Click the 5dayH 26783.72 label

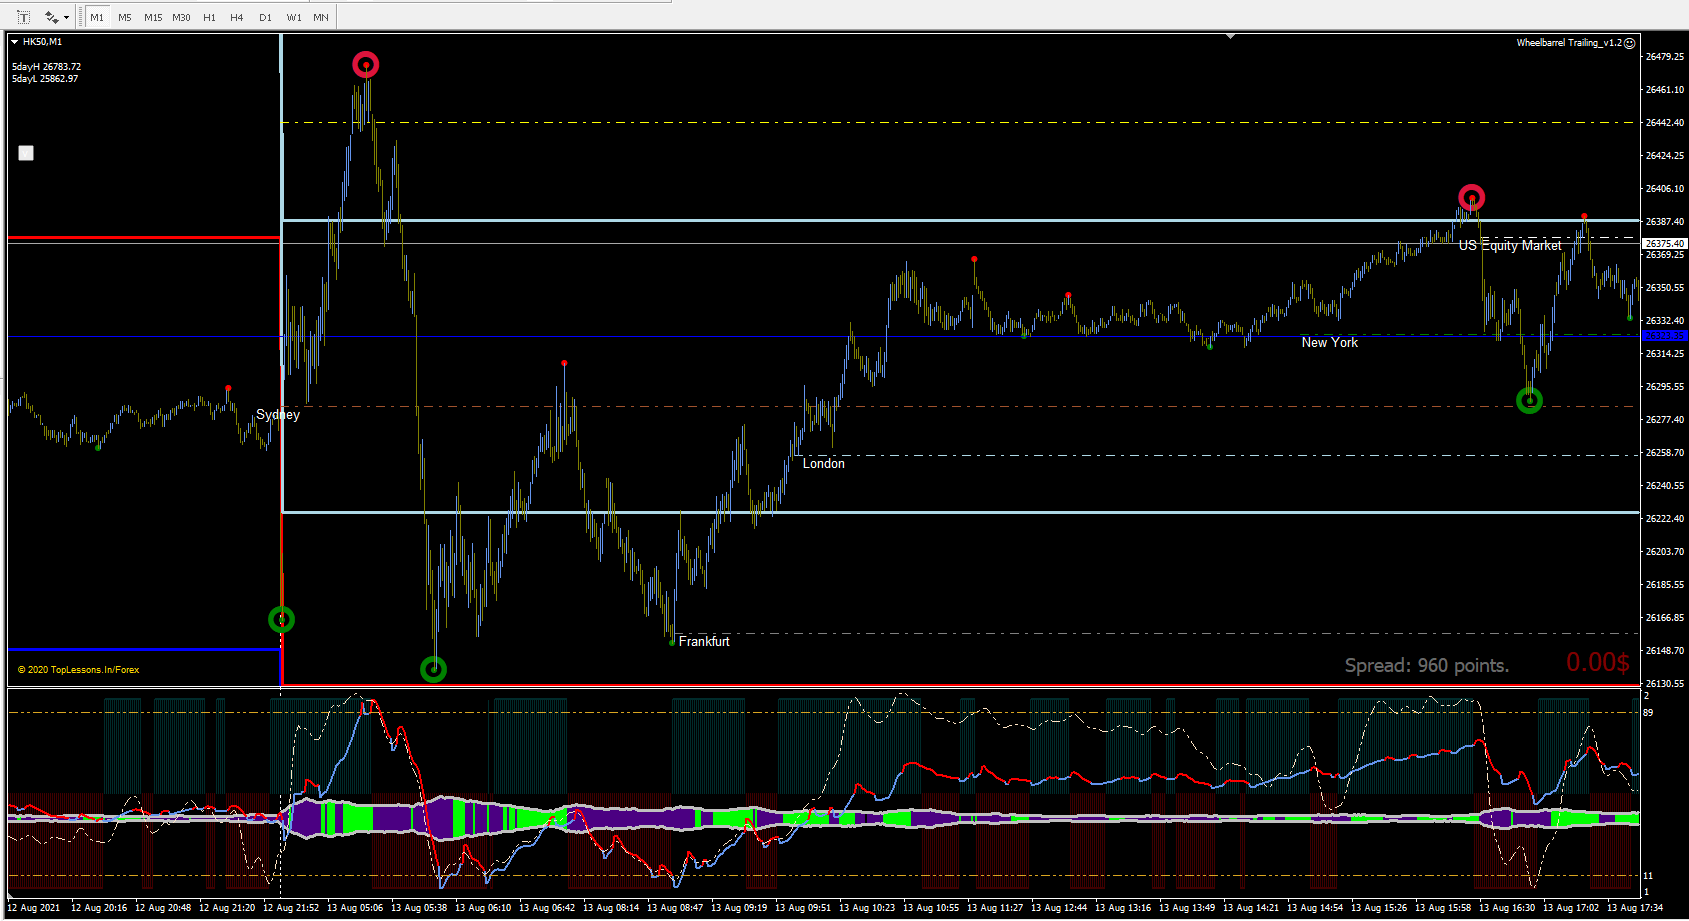[47, 67]
